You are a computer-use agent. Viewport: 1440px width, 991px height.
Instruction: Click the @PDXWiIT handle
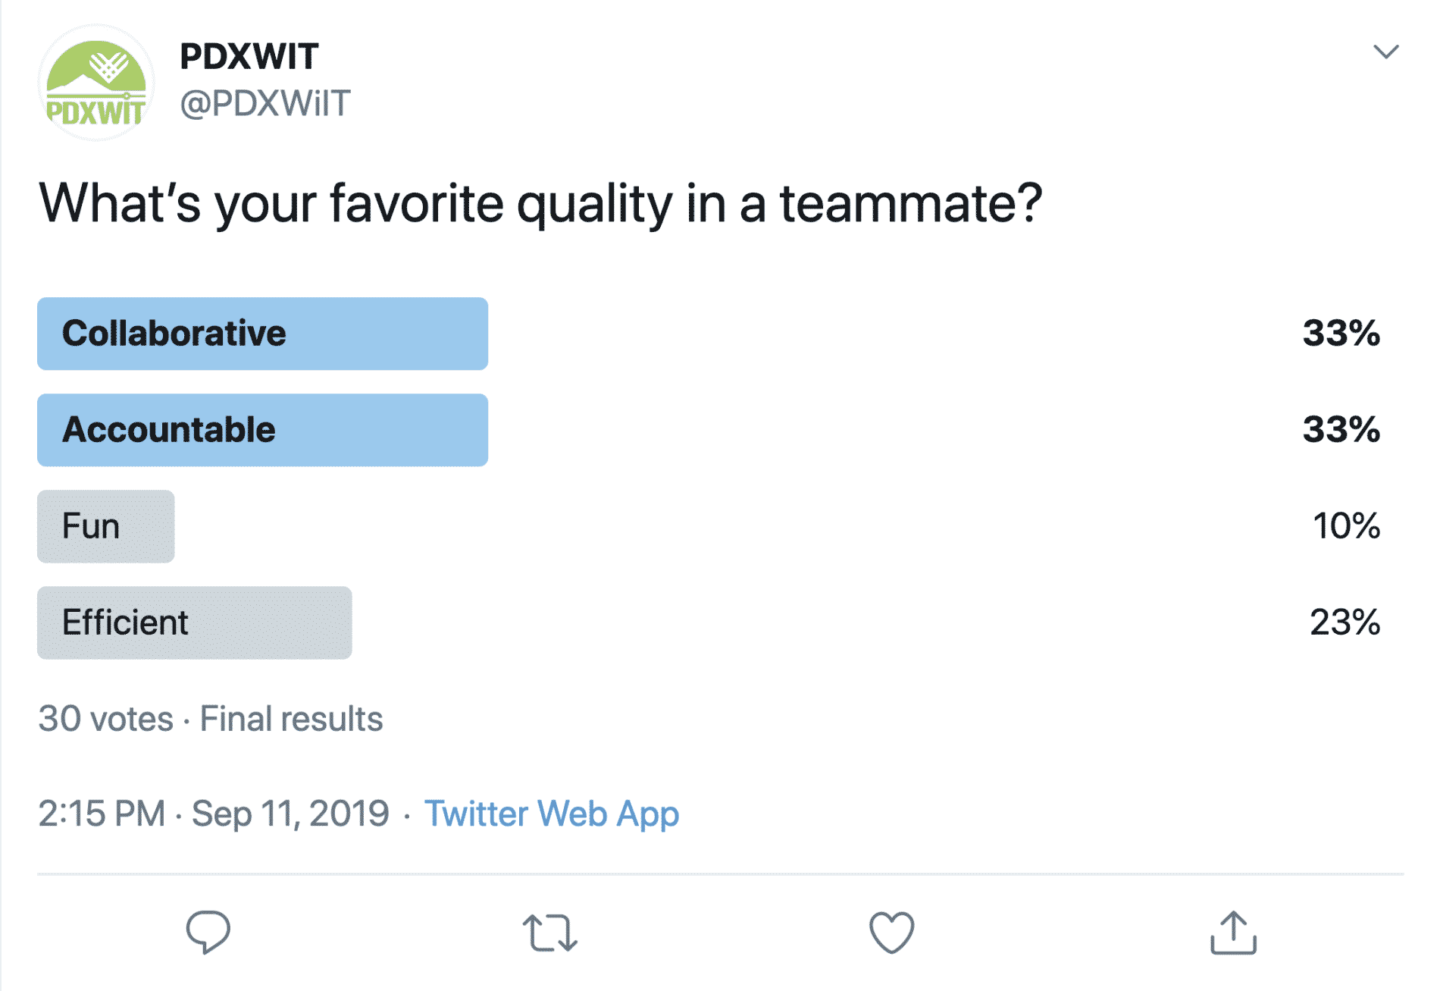tap(265, 104)
